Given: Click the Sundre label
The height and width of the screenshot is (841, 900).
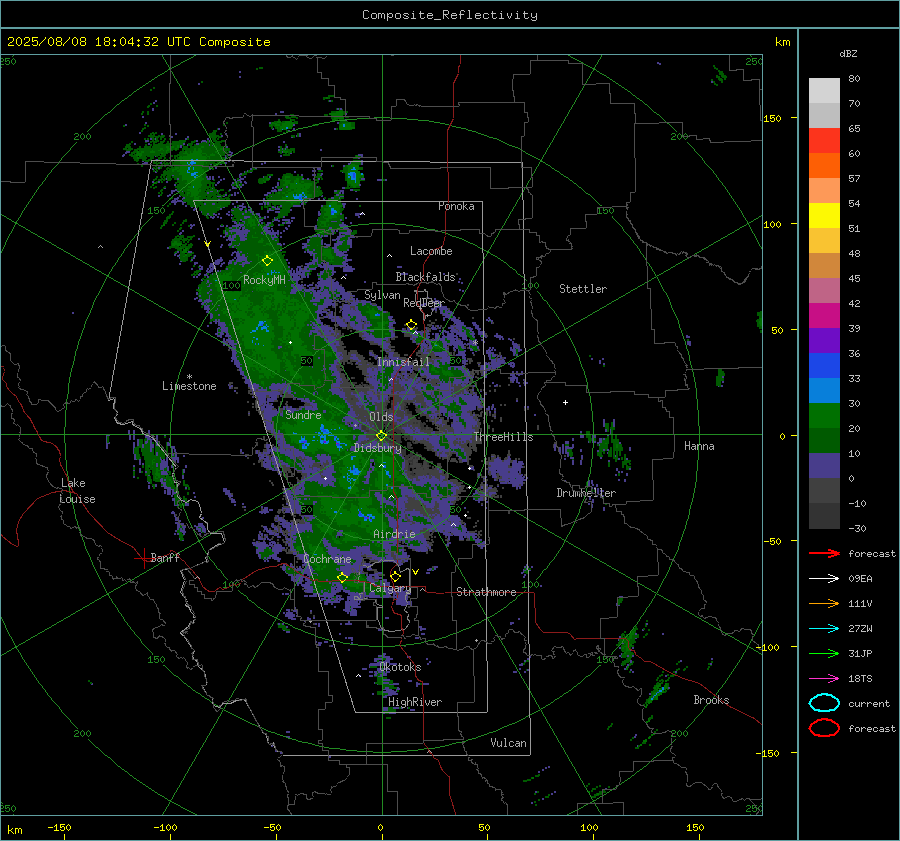Looking at the screenshot, I should [x=303, y=415].
